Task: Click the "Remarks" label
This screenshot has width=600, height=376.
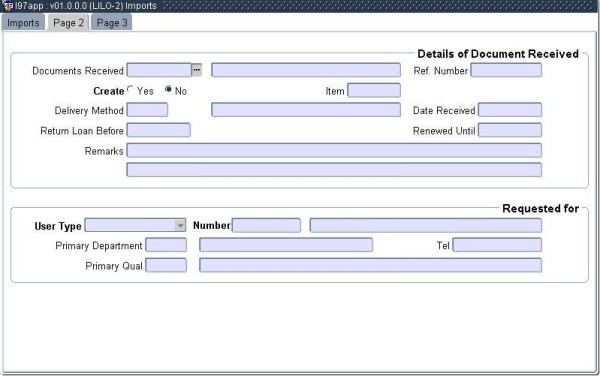Action: pyautogui.click(x=104, y=151)
